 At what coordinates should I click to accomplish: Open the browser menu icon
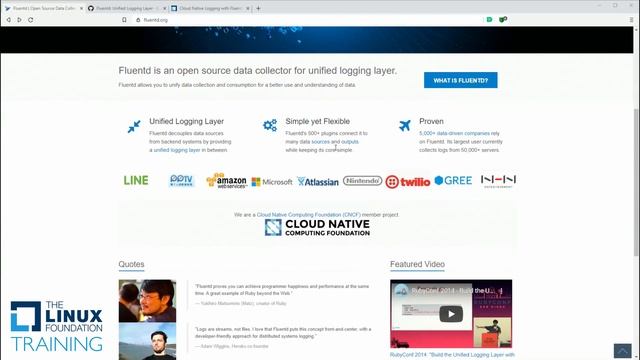tap(631, 20)
